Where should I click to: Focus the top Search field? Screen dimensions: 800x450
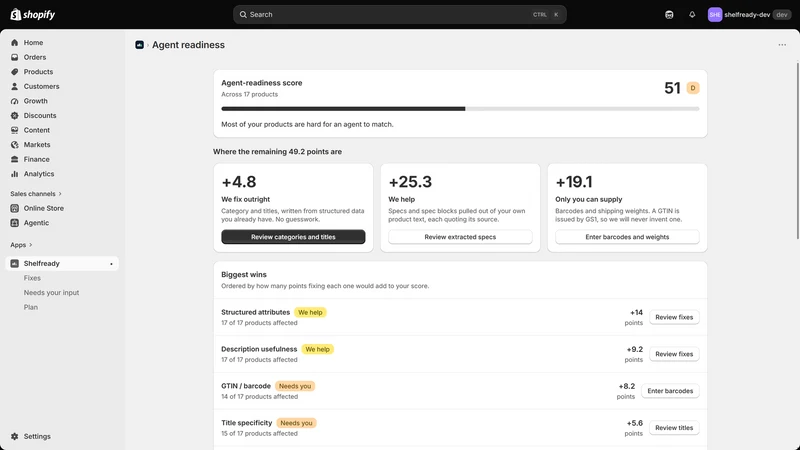point(399,15)
